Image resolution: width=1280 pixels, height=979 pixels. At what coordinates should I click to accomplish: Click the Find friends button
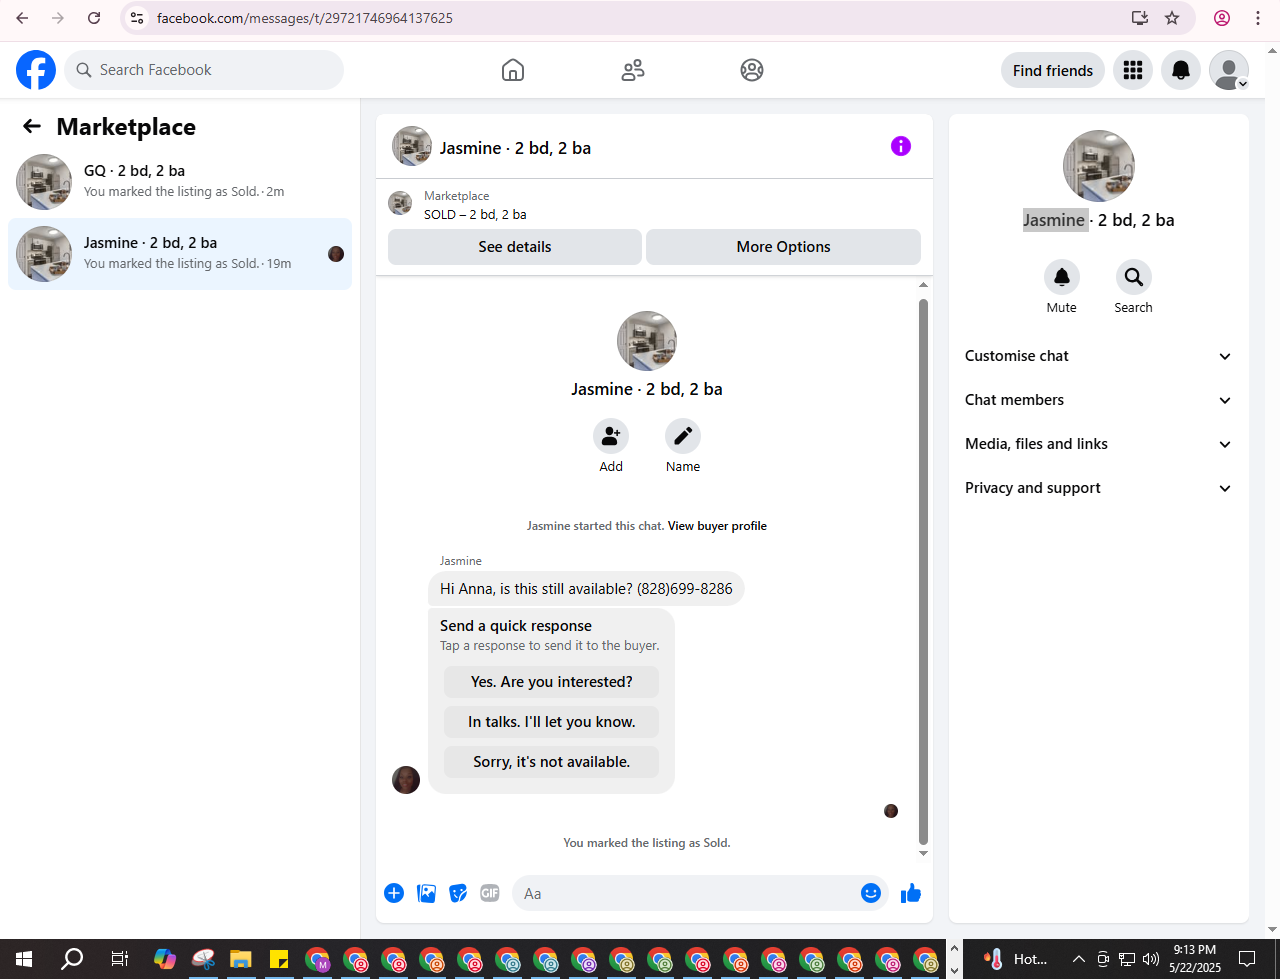[x=1053, y=70]
